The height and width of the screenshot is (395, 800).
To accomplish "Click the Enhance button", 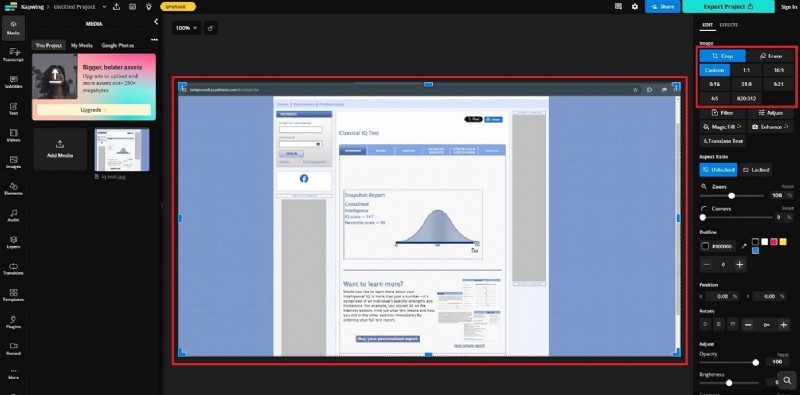I will click(x=770, y=127).
